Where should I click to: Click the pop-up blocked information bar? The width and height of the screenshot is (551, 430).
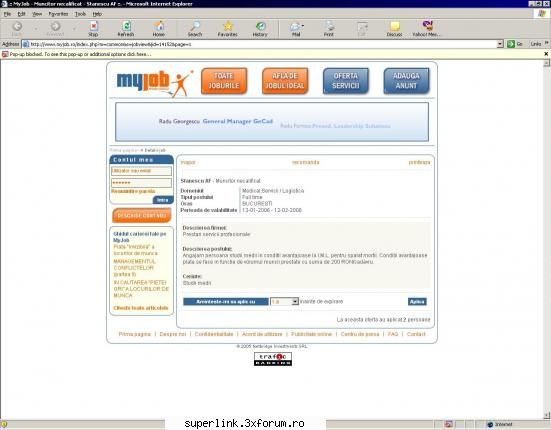pyautogui.click(x=273, y=54)
